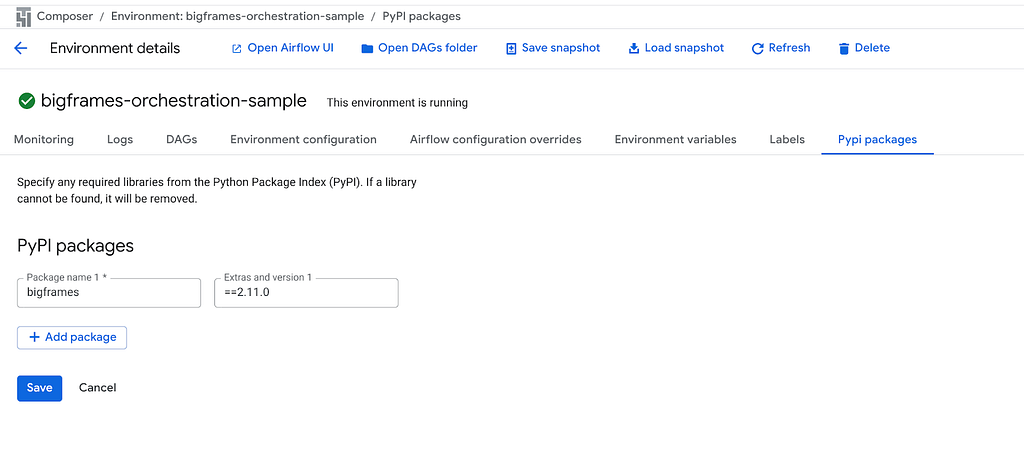
Task: Click the Composer breadcrumb link
Action: [x=65, y=17]
